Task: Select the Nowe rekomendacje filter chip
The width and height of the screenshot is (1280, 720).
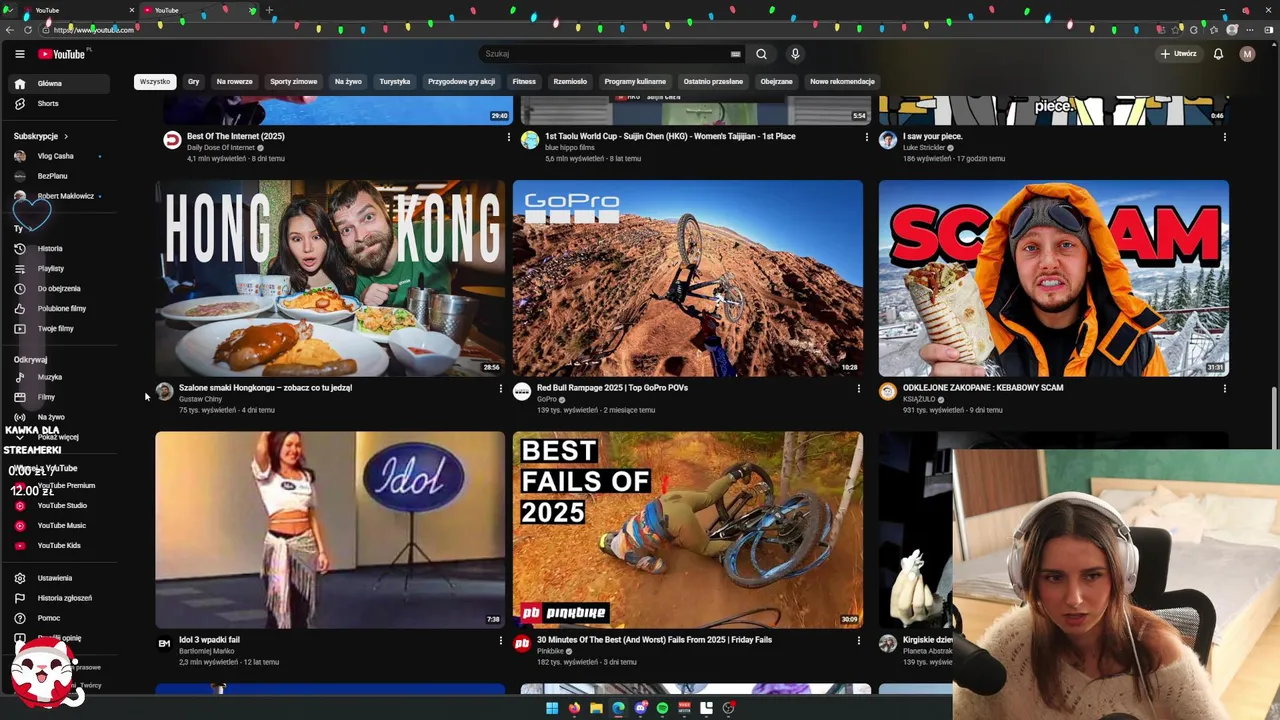Action: coord(842,82)
